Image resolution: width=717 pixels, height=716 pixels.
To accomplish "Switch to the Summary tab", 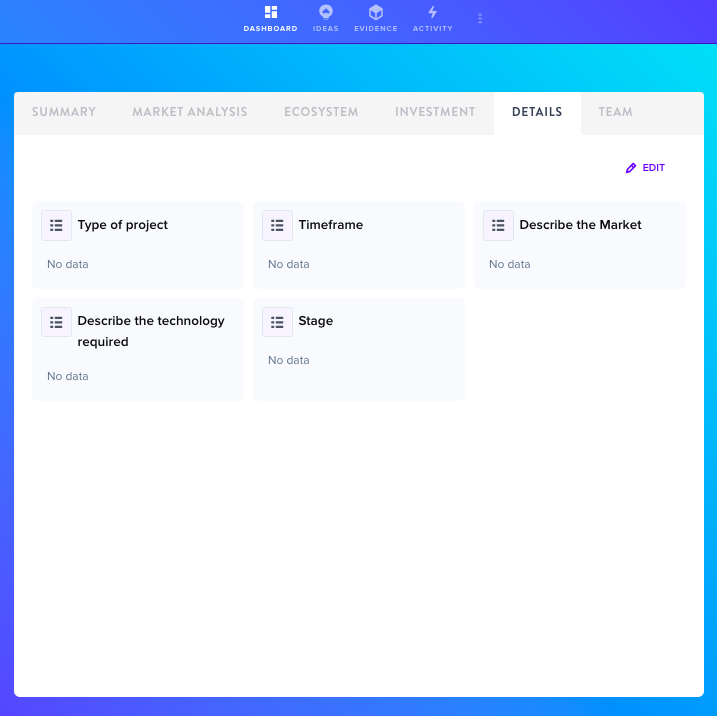I will [64, 112].
